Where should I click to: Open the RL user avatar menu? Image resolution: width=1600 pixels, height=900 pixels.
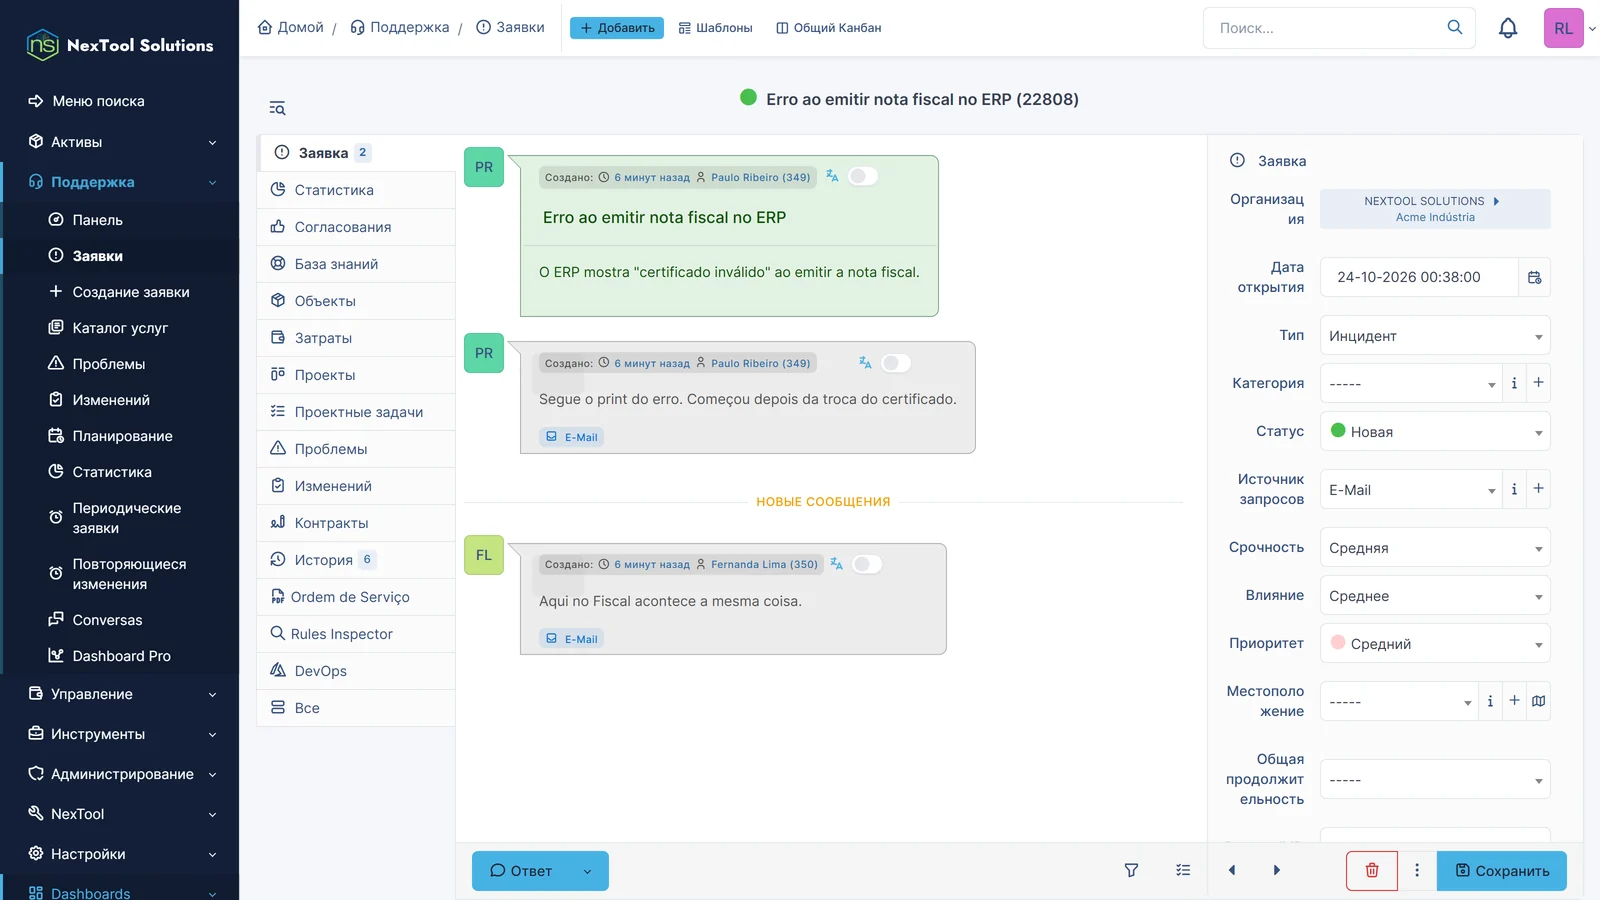coord(1564,28)
